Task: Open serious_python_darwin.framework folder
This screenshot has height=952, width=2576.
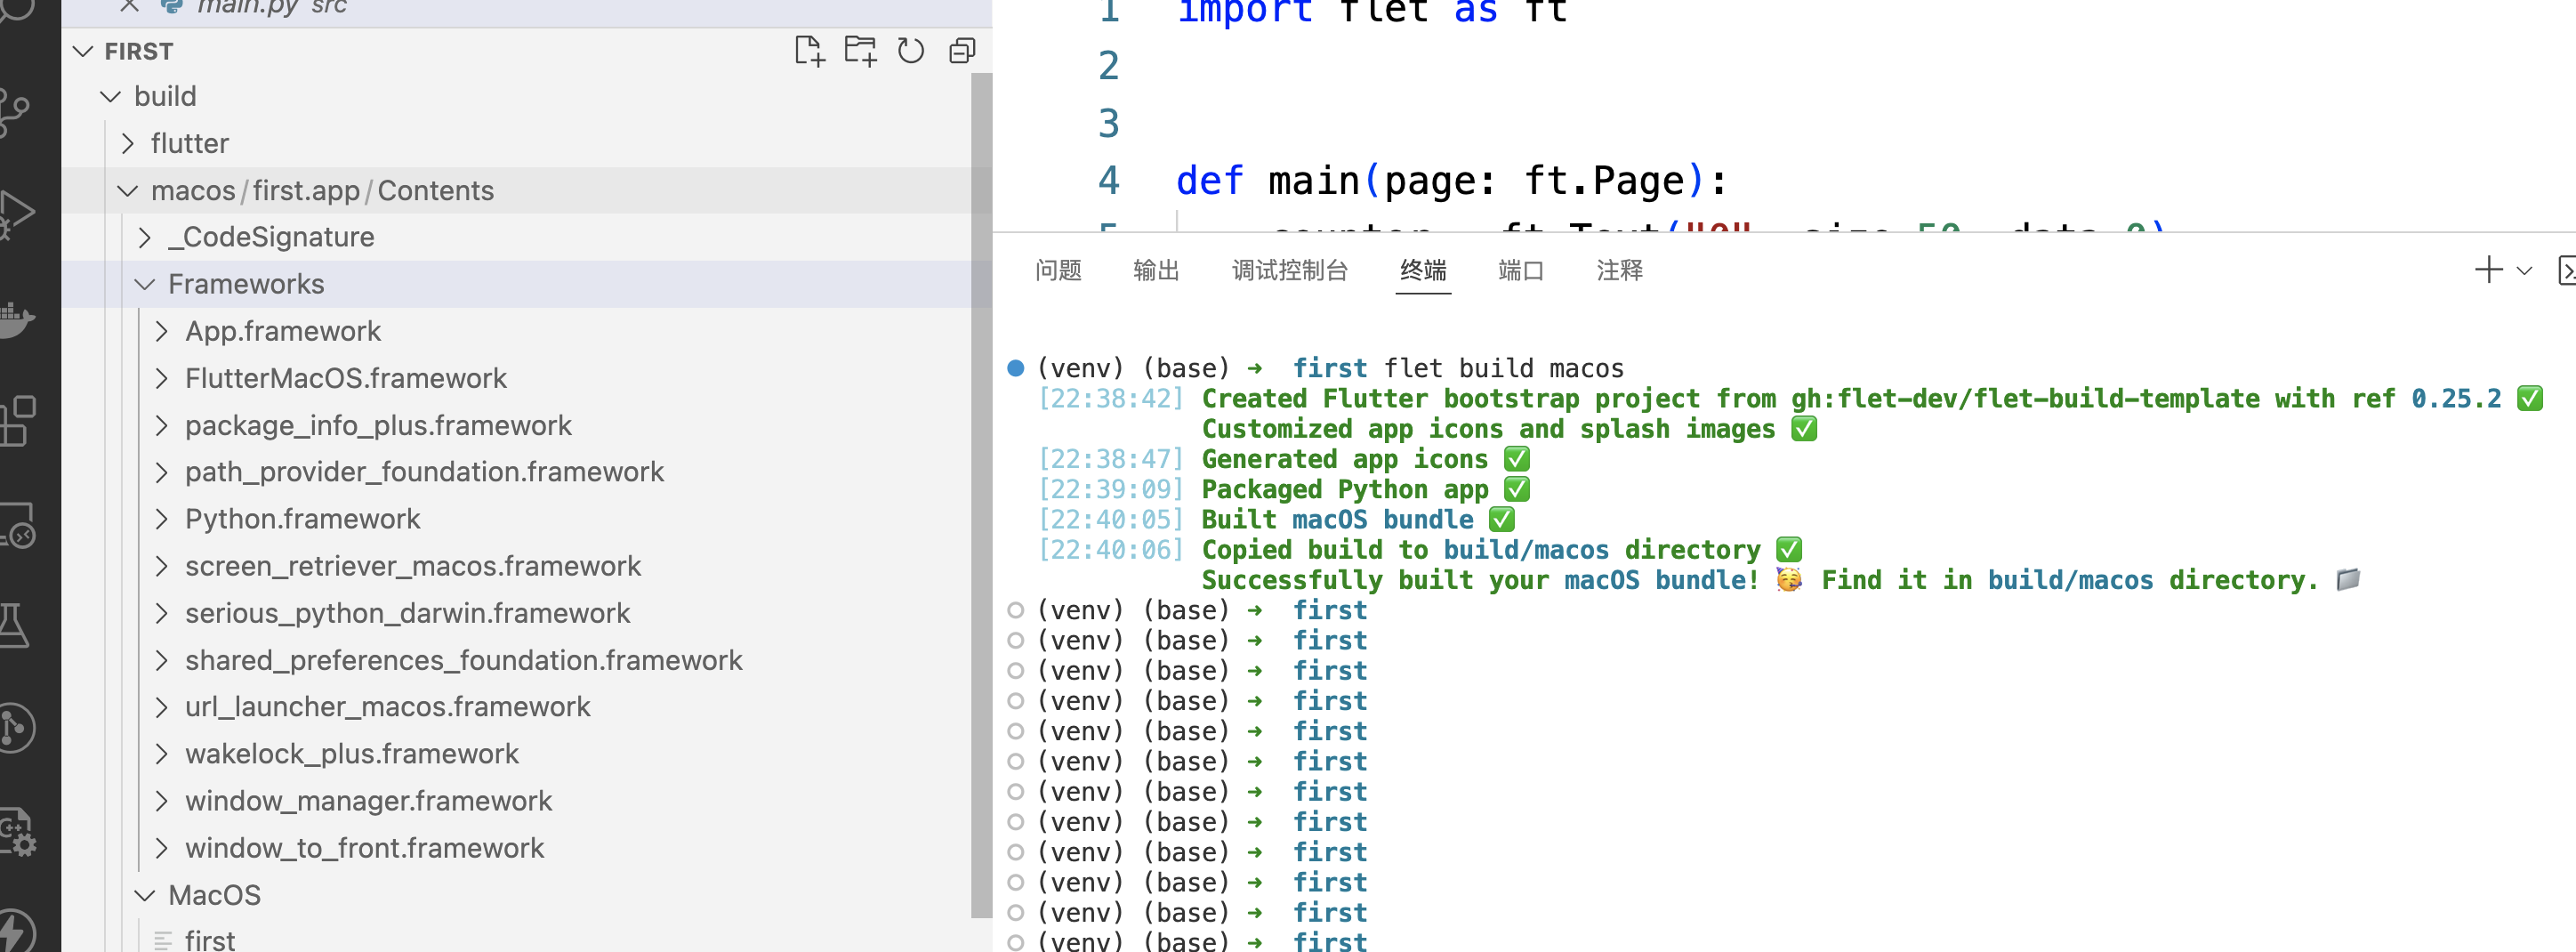Action: click(407, 613)
